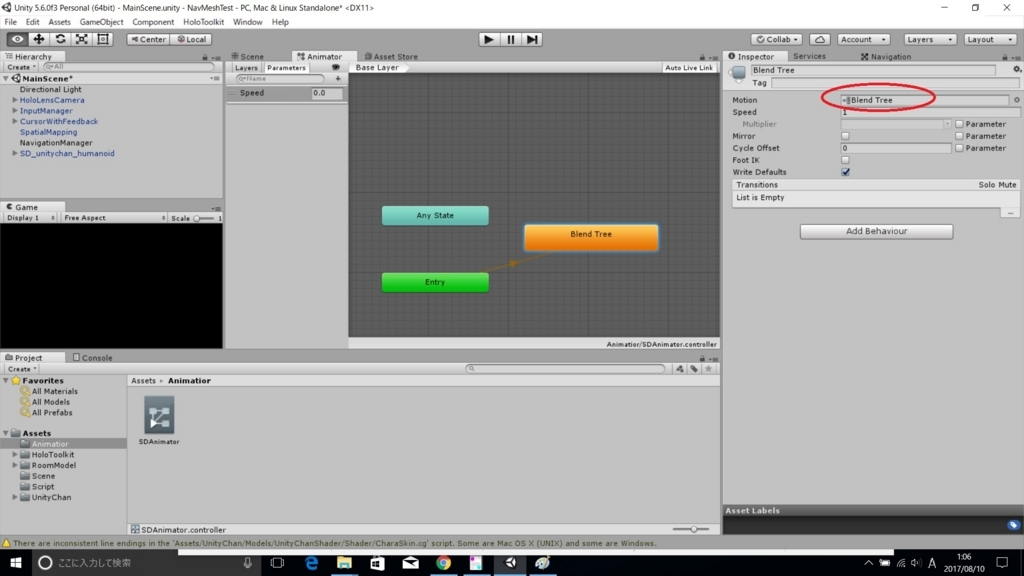1024x576 pixels.
Task: Switch to the Scene tab
Action: [248, 56]
